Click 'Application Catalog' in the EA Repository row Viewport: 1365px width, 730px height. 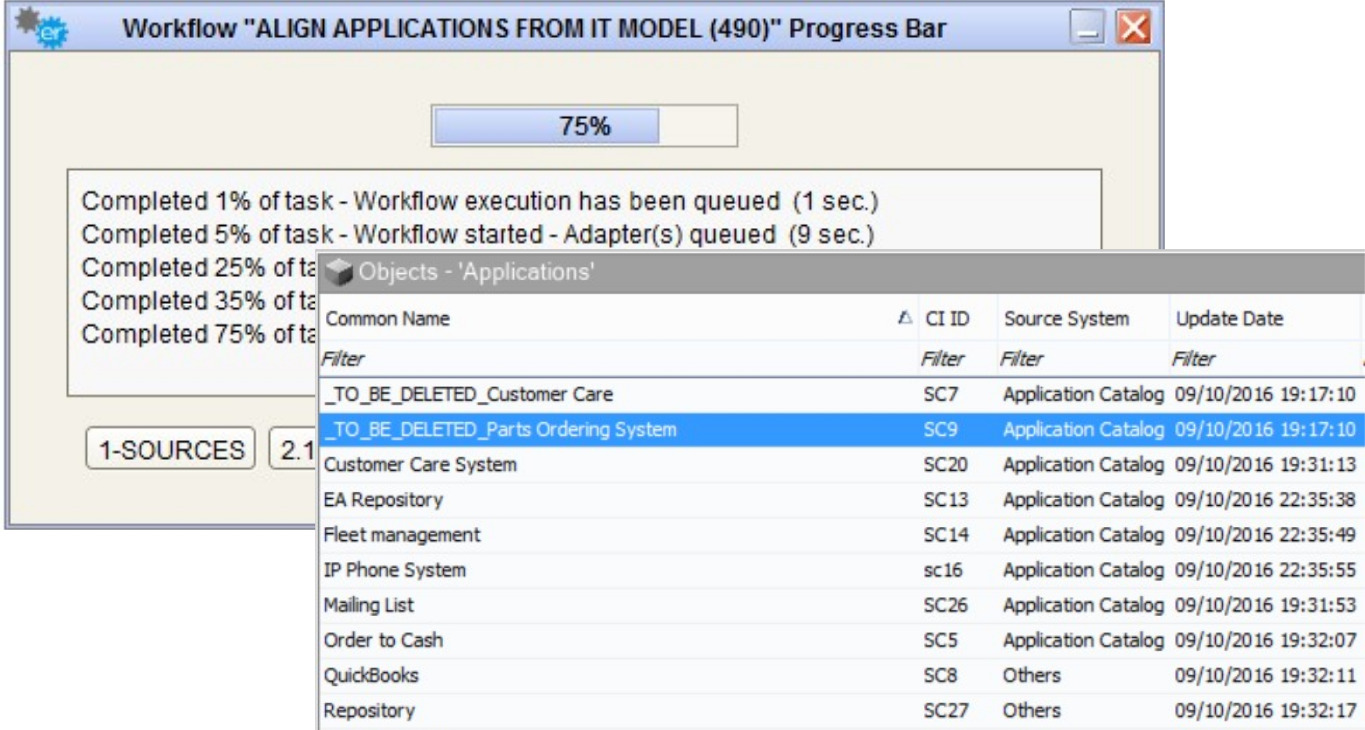coord(1083,500)
